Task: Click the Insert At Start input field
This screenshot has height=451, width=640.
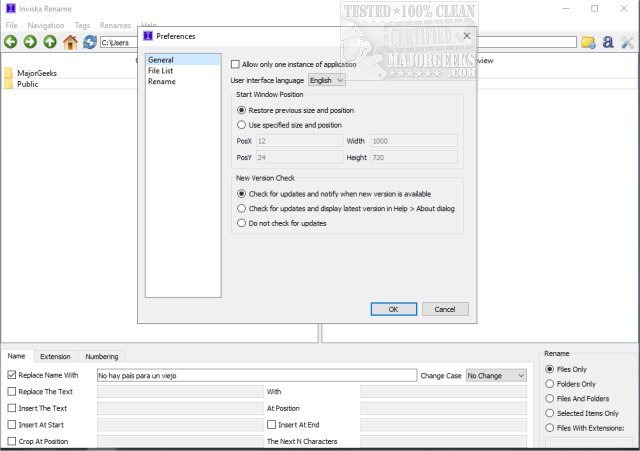Action: point(180,424)
